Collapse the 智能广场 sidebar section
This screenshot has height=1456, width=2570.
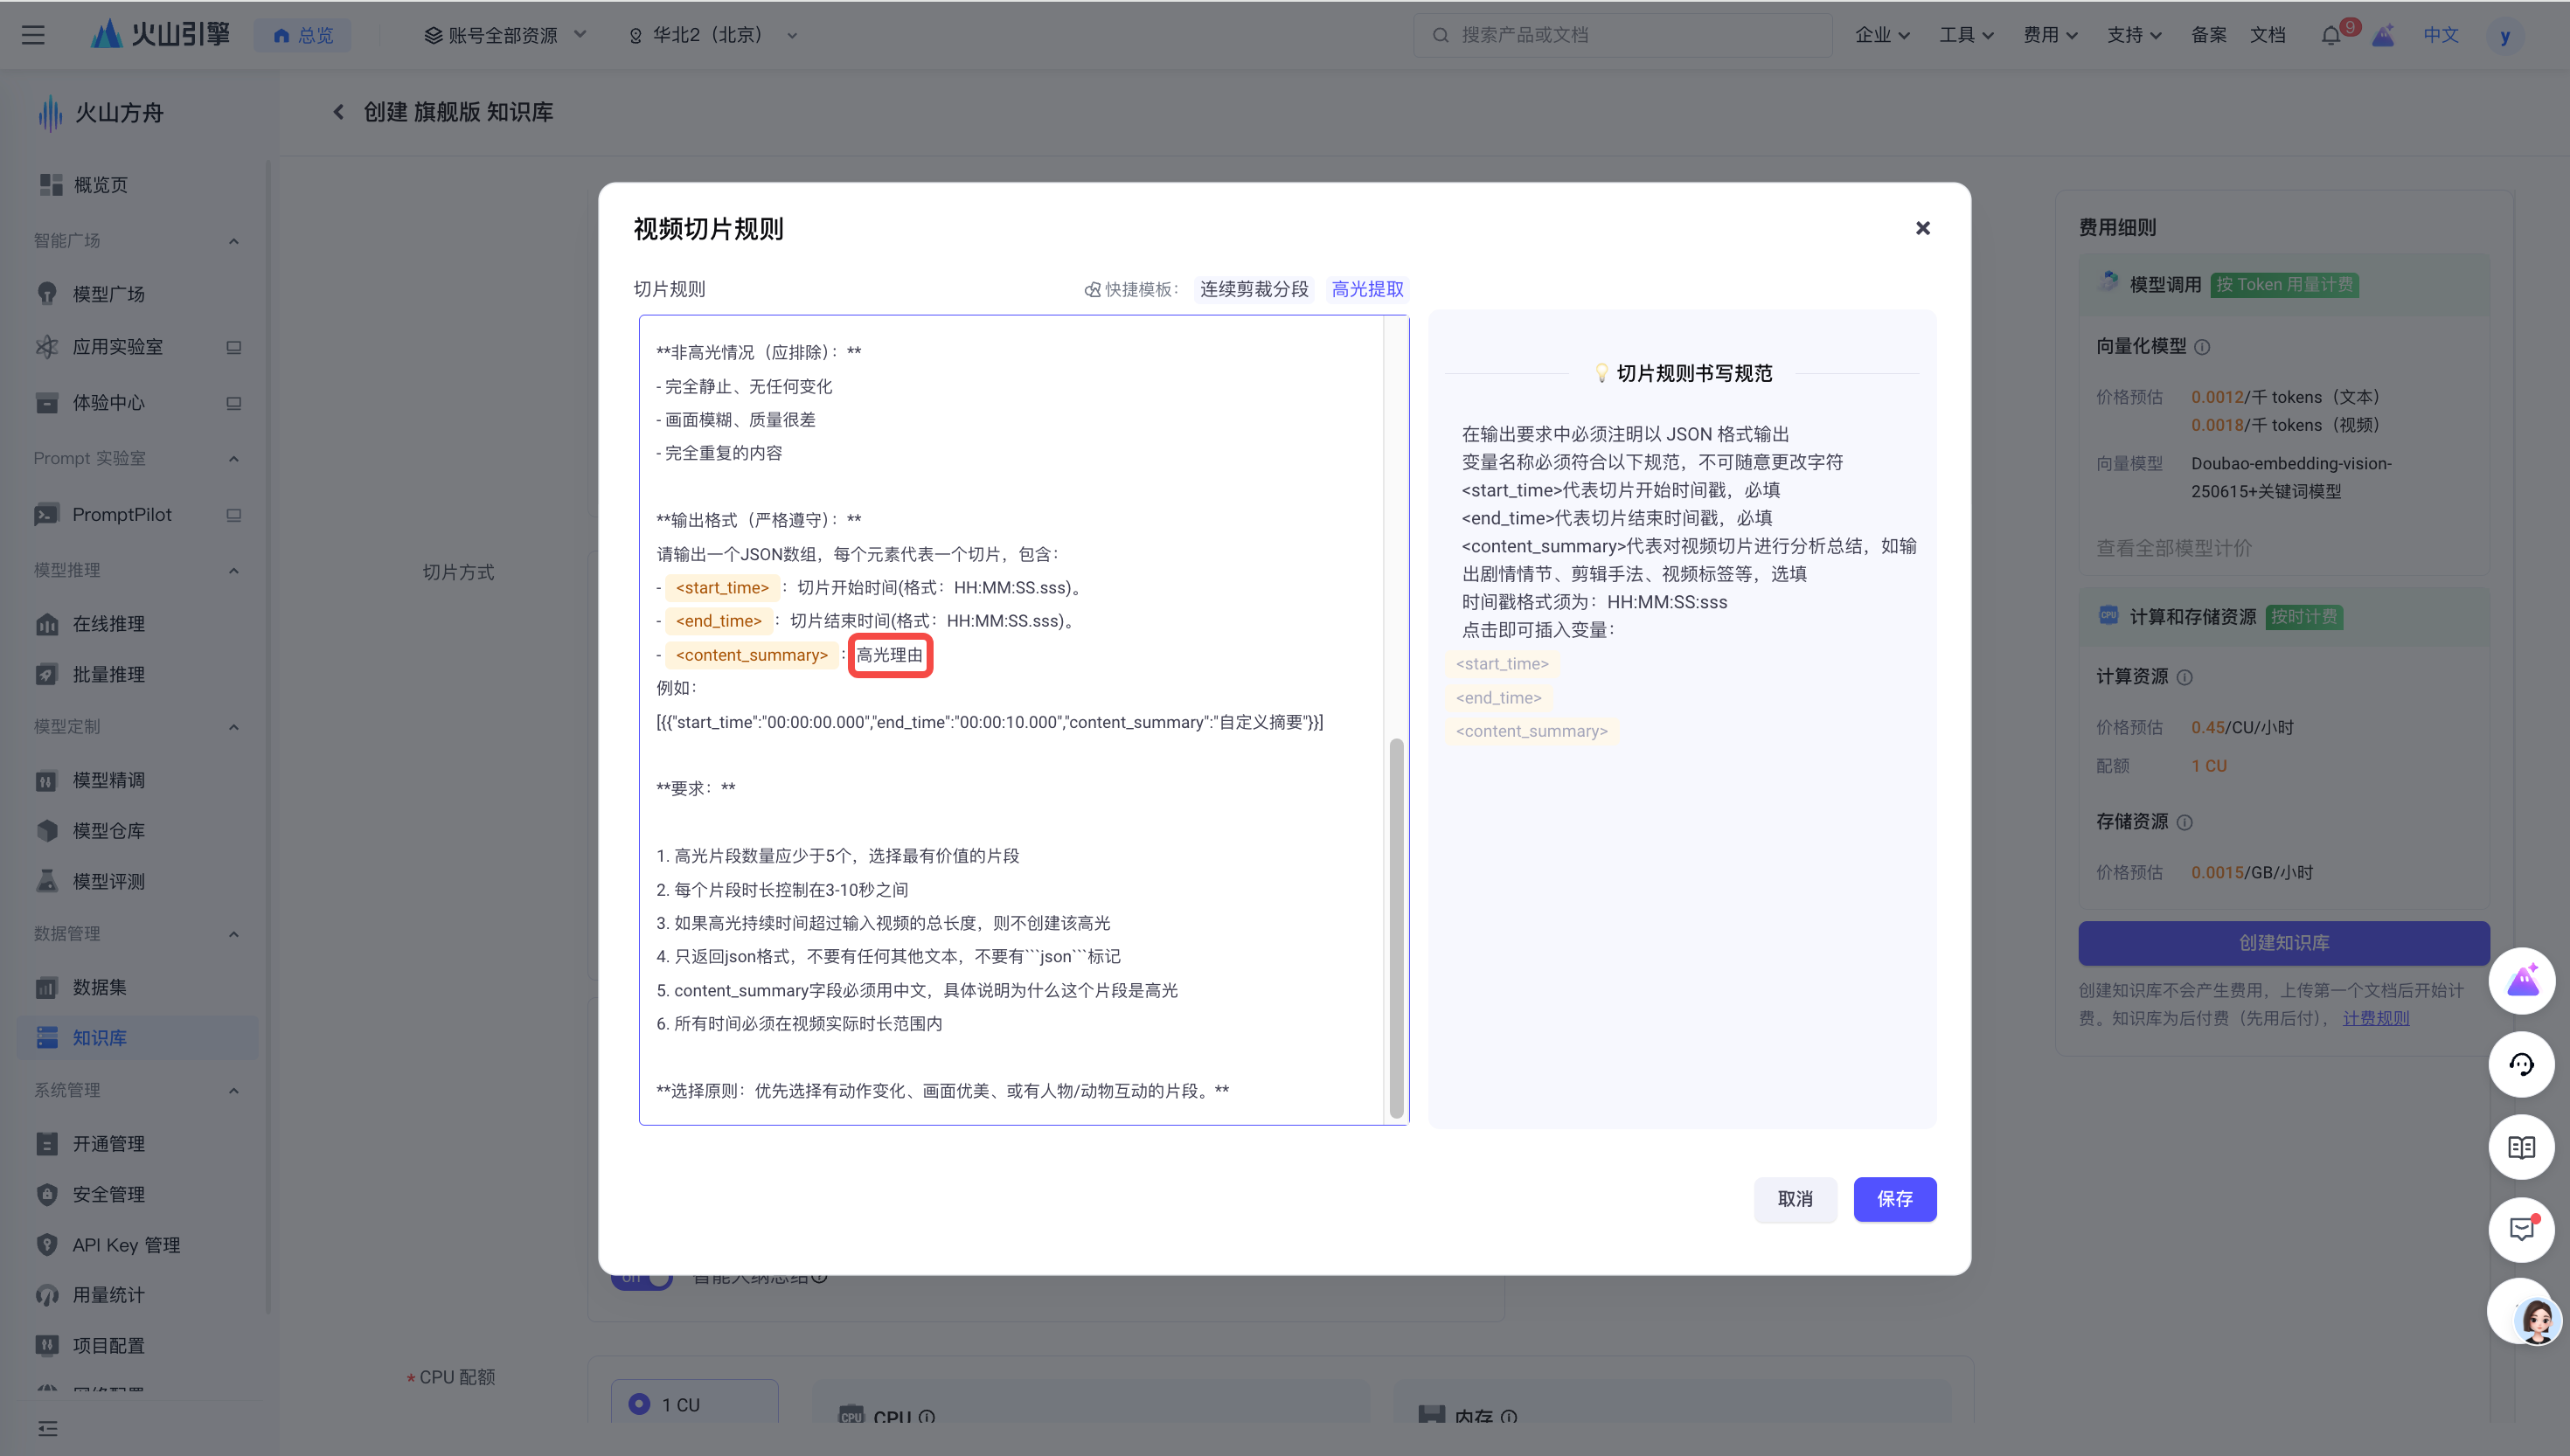pyautogui.click(x=233, y=241)
